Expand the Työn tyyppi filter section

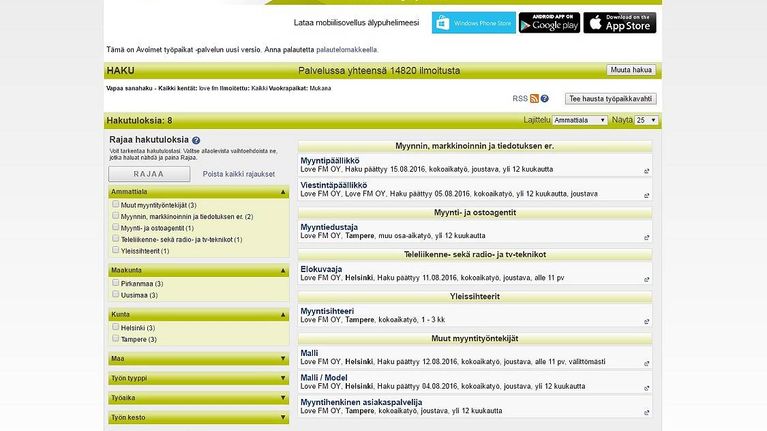(199, 378)
